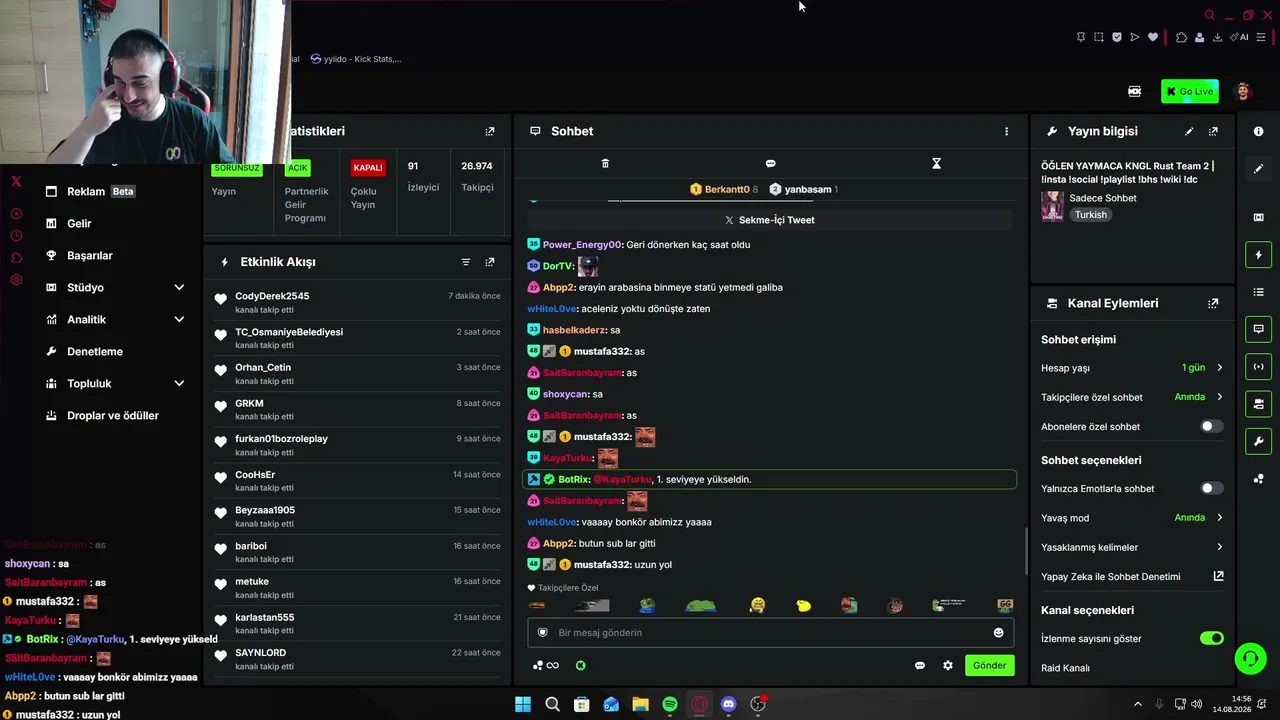
Task: Open the Raid Kanalı option
Action: (1065, 668)
